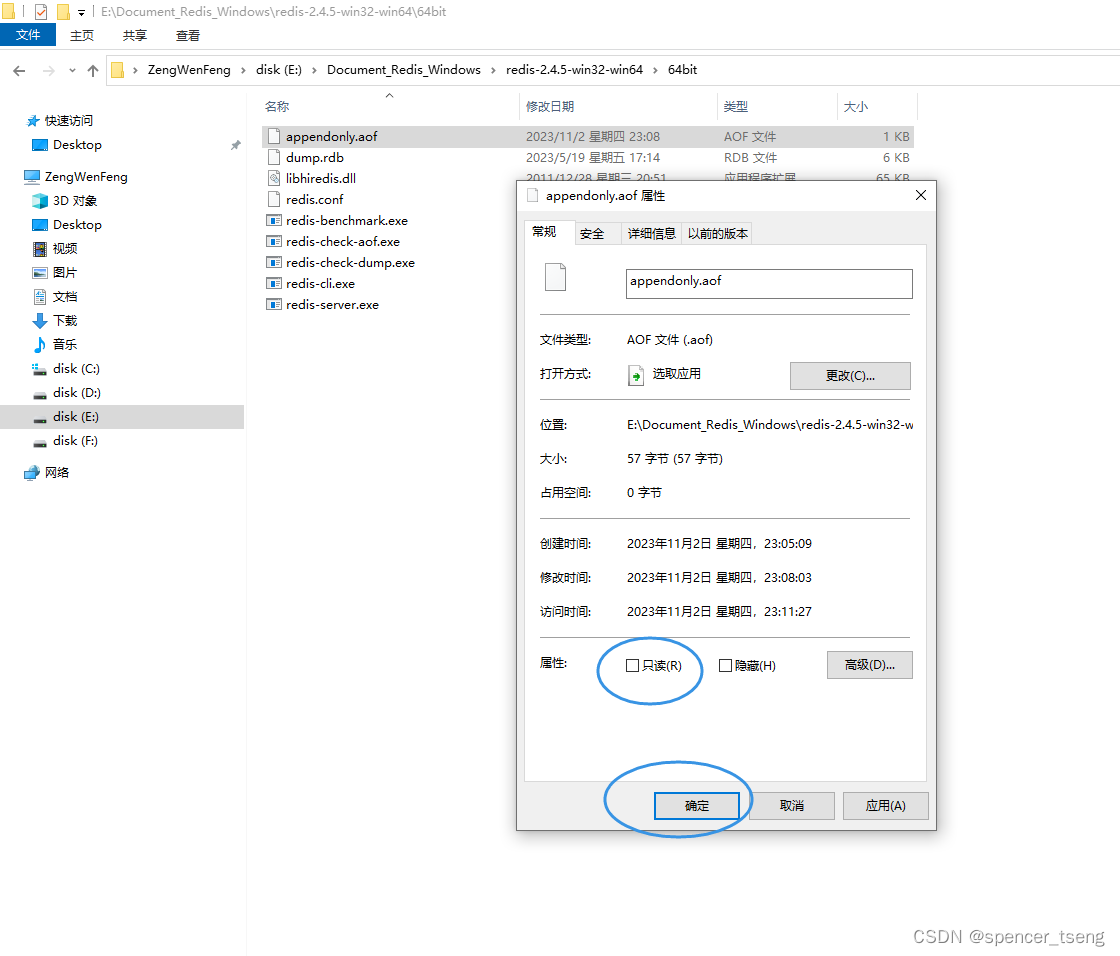Click the 更改(C) button for open method
1120x956 pixels.
(850, 375)
